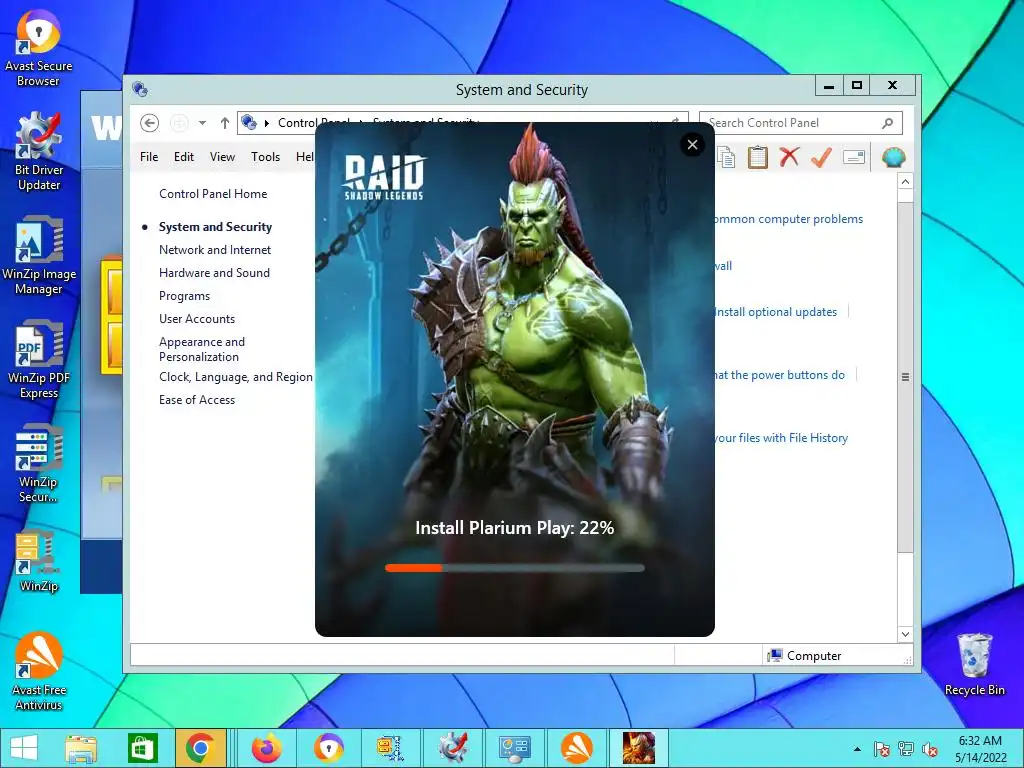Open WinZip from the taskbar

pos(390,748)
